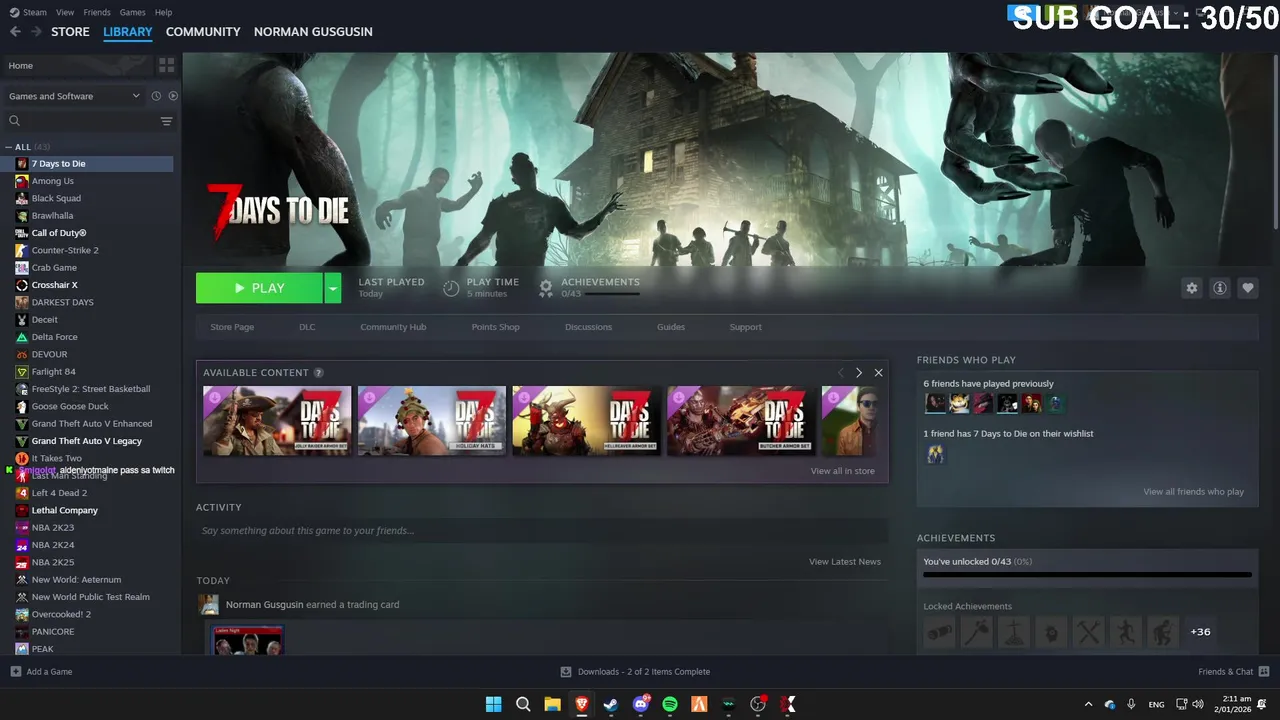The height and width of the screenshot is (720, 1280).
Task: Add 7 Days to Die to favorites
Action: 1247,288
